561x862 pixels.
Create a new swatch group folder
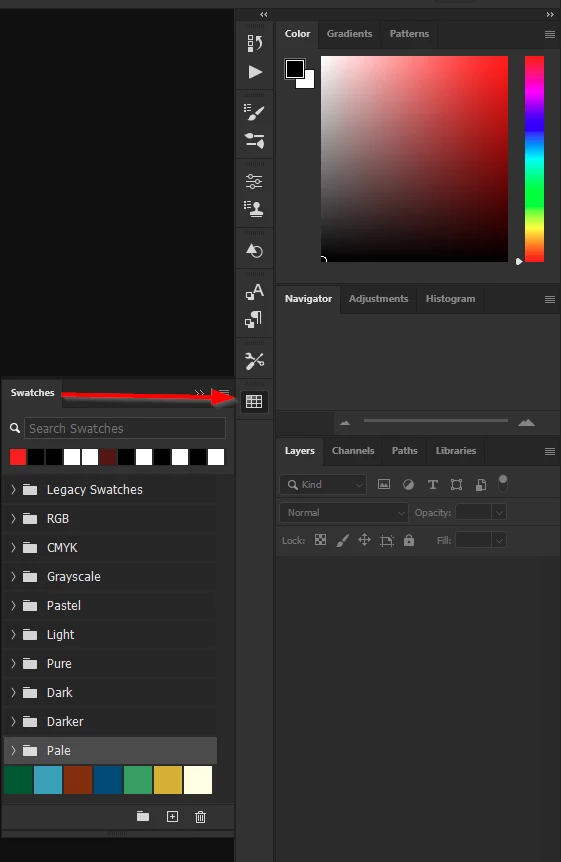click(143, 816)
